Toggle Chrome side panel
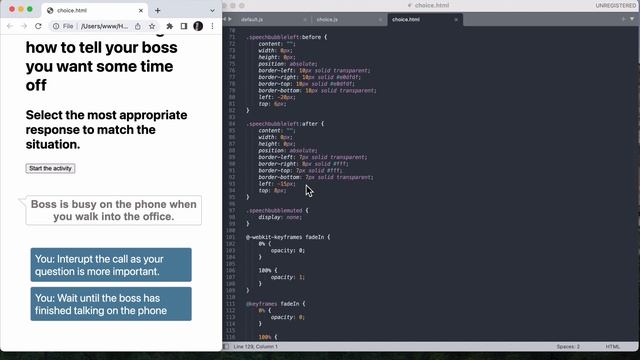Viewport: 640px width, 360px height. pos(184,26)
